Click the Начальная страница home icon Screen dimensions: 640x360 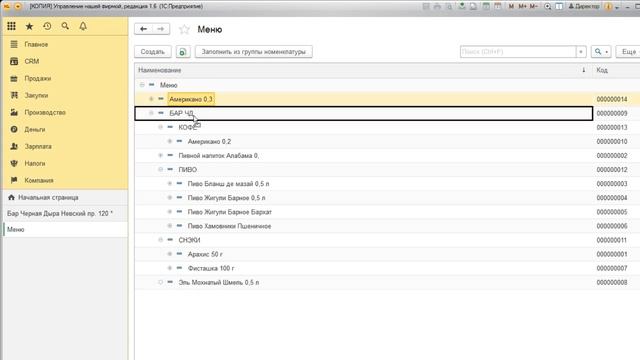[11, 198]
